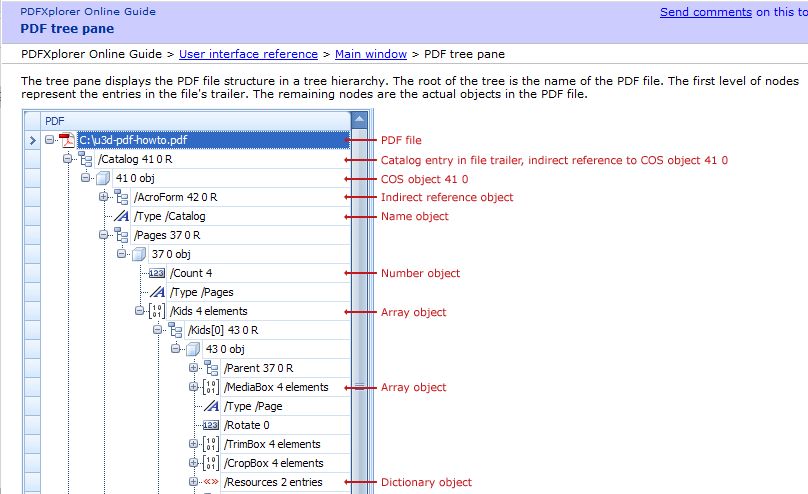Collapse the /Kids[0] 43 0 R node
The width and height of the screenshot is (808, 494).
coord(158,330)
